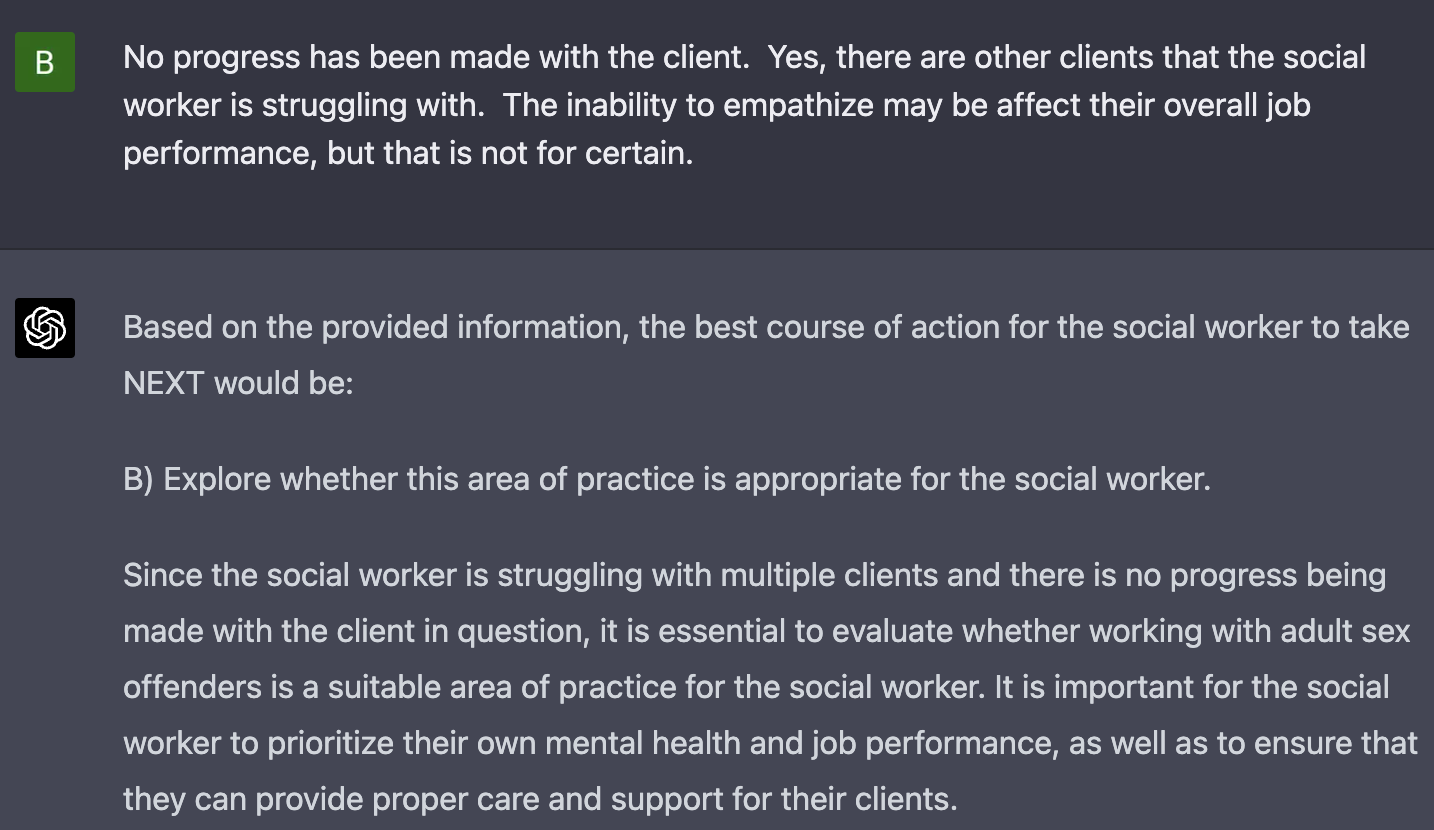
Task: Click the green "B" user avatar
Action: tap(45, 62)
